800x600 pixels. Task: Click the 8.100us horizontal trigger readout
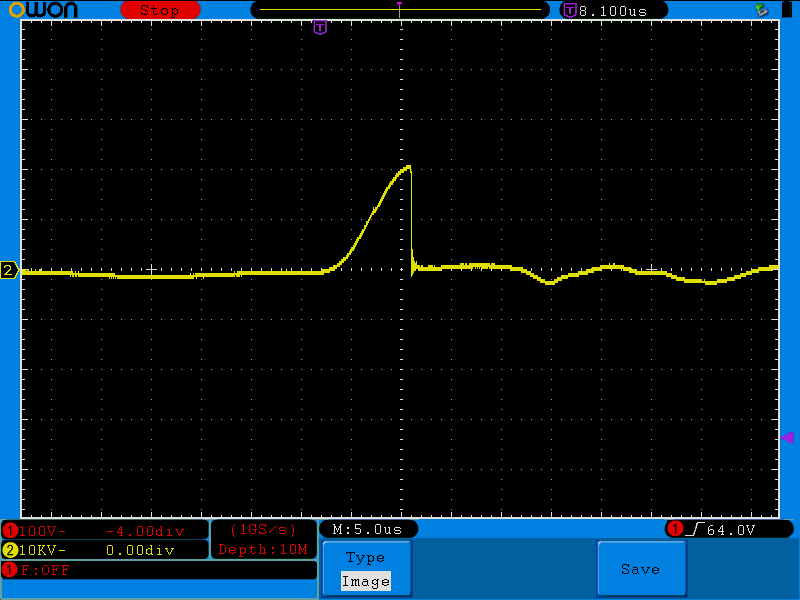coord(613,11)
